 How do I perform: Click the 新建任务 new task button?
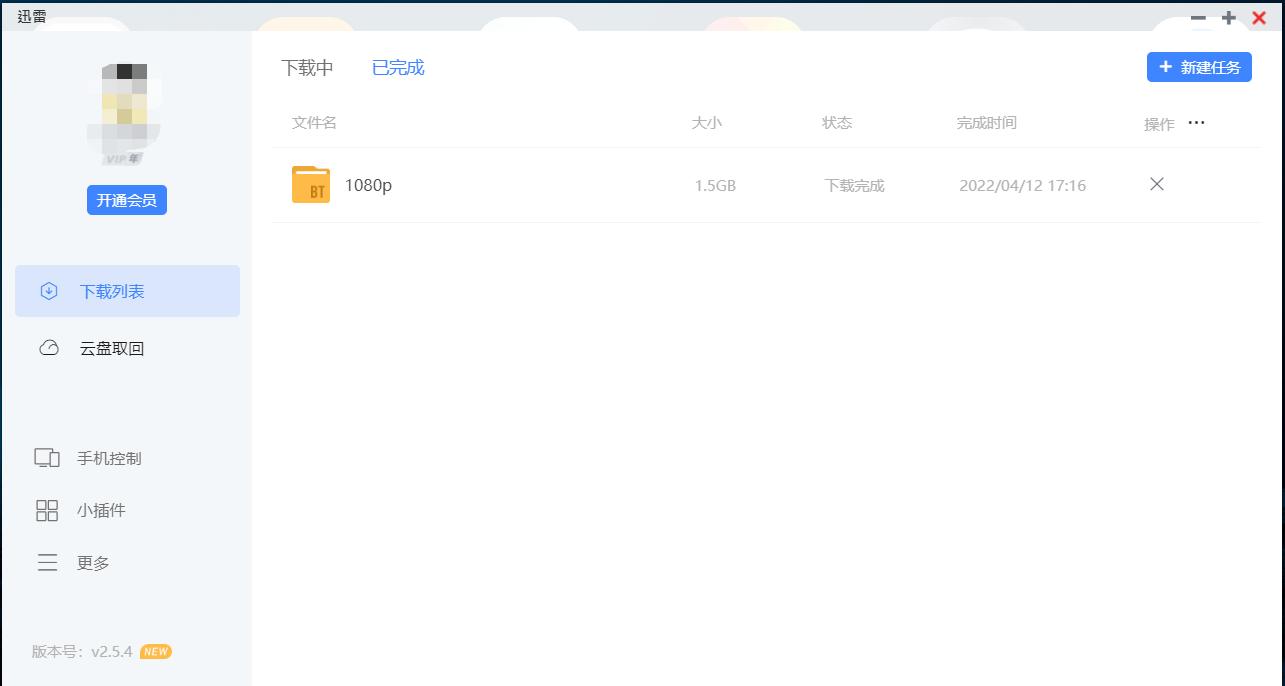(x=1199, y=67)
